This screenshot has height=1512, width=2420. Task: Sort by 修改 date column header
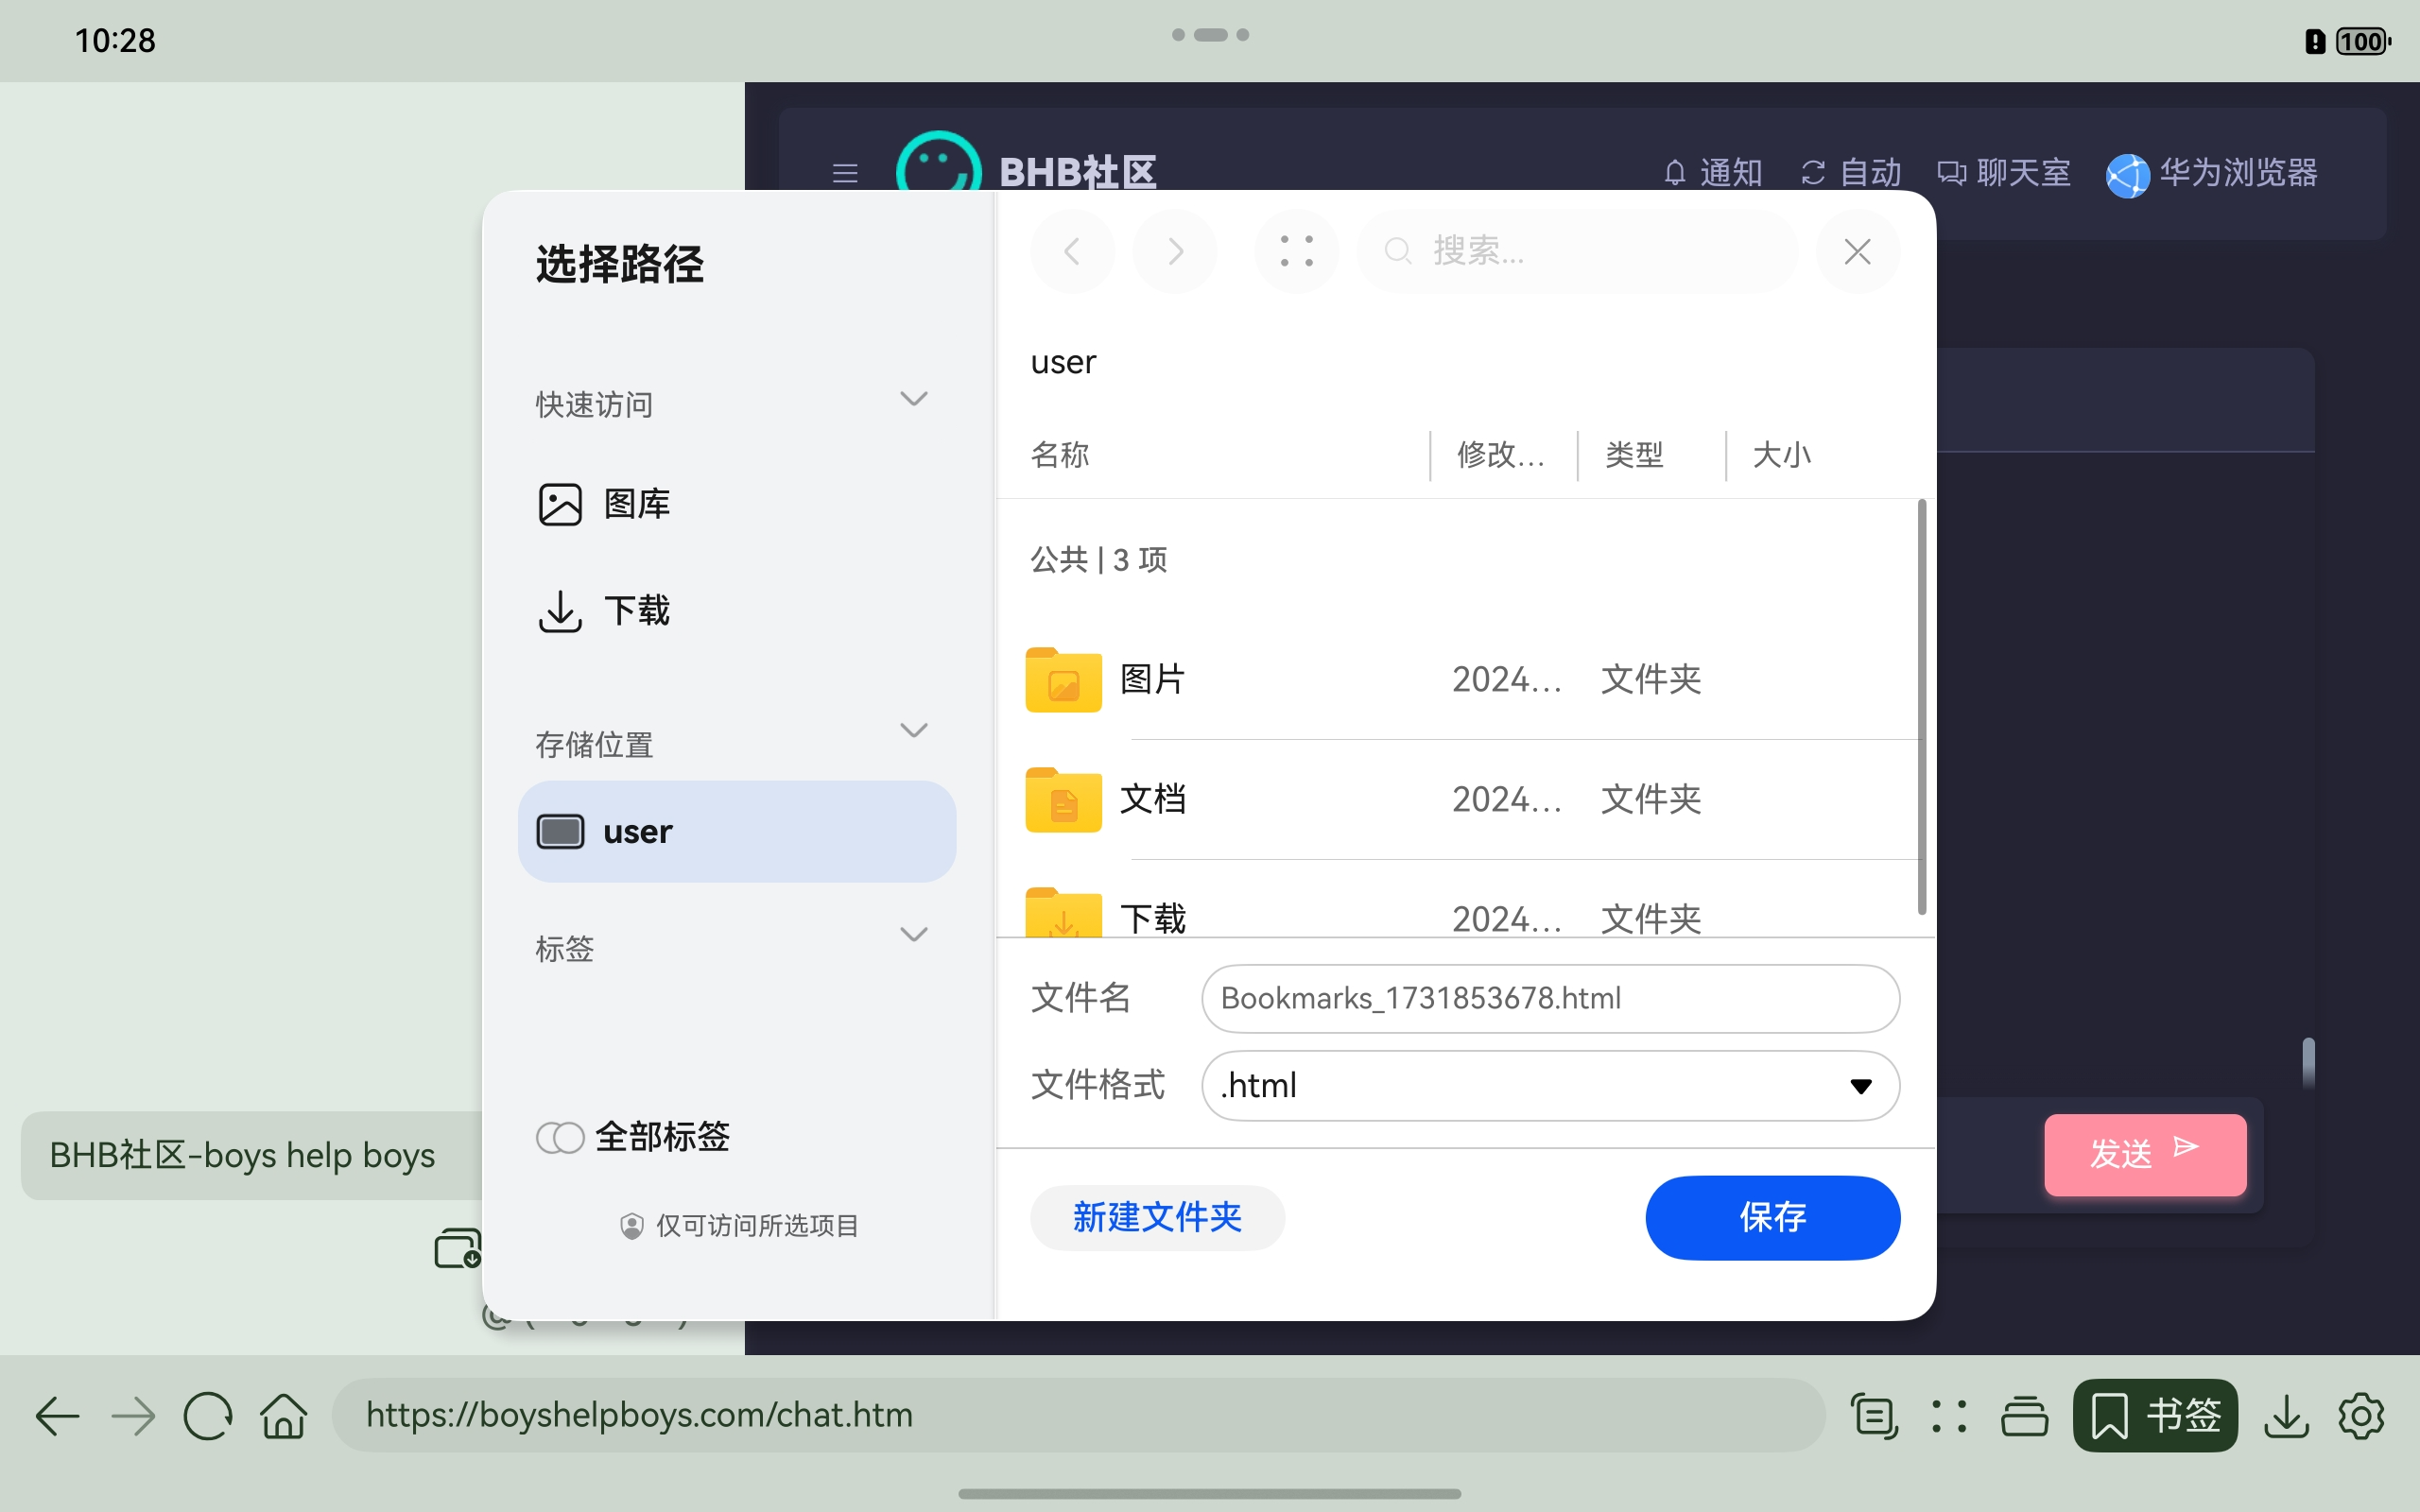[x=1500, y=455]
